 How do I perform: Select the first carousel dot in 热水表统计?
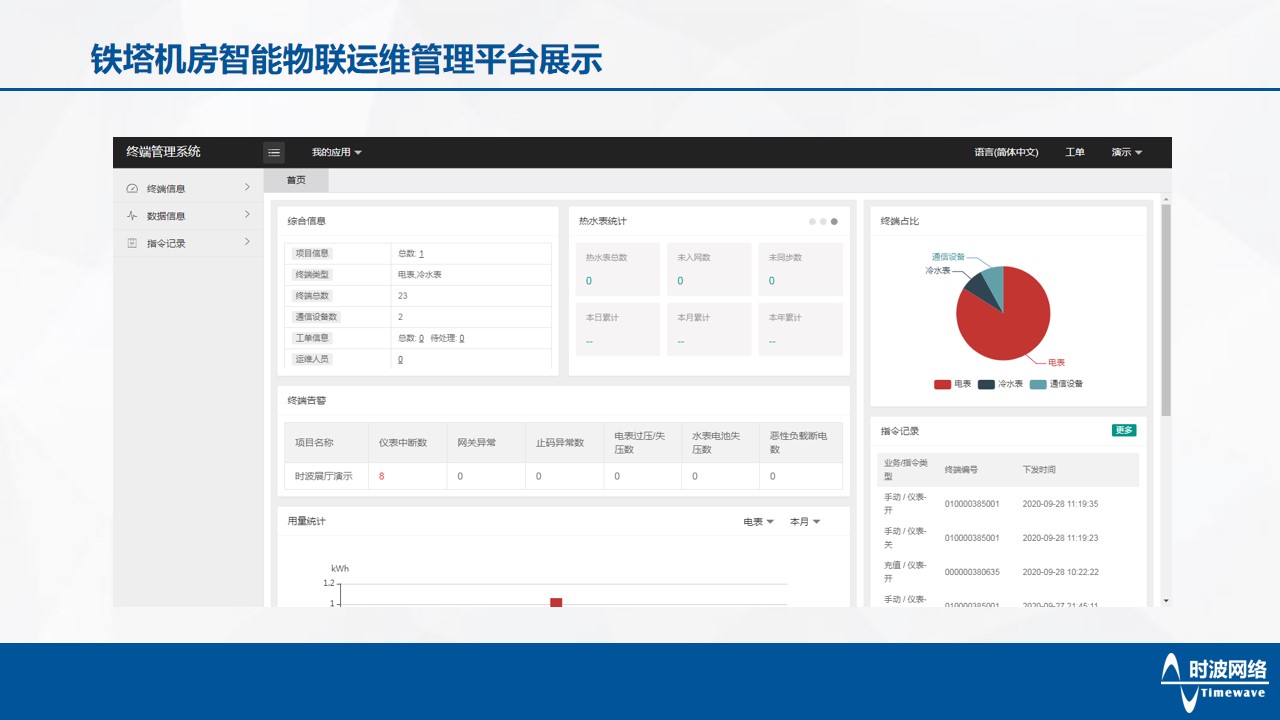812,221
